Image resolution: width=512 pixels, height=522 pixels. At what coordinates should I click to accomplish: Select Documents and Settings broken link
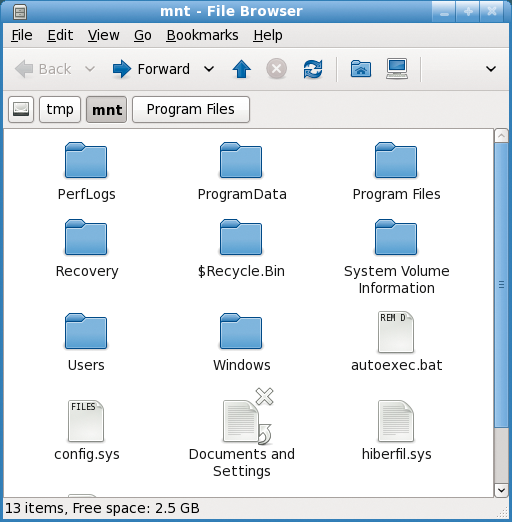242,433
